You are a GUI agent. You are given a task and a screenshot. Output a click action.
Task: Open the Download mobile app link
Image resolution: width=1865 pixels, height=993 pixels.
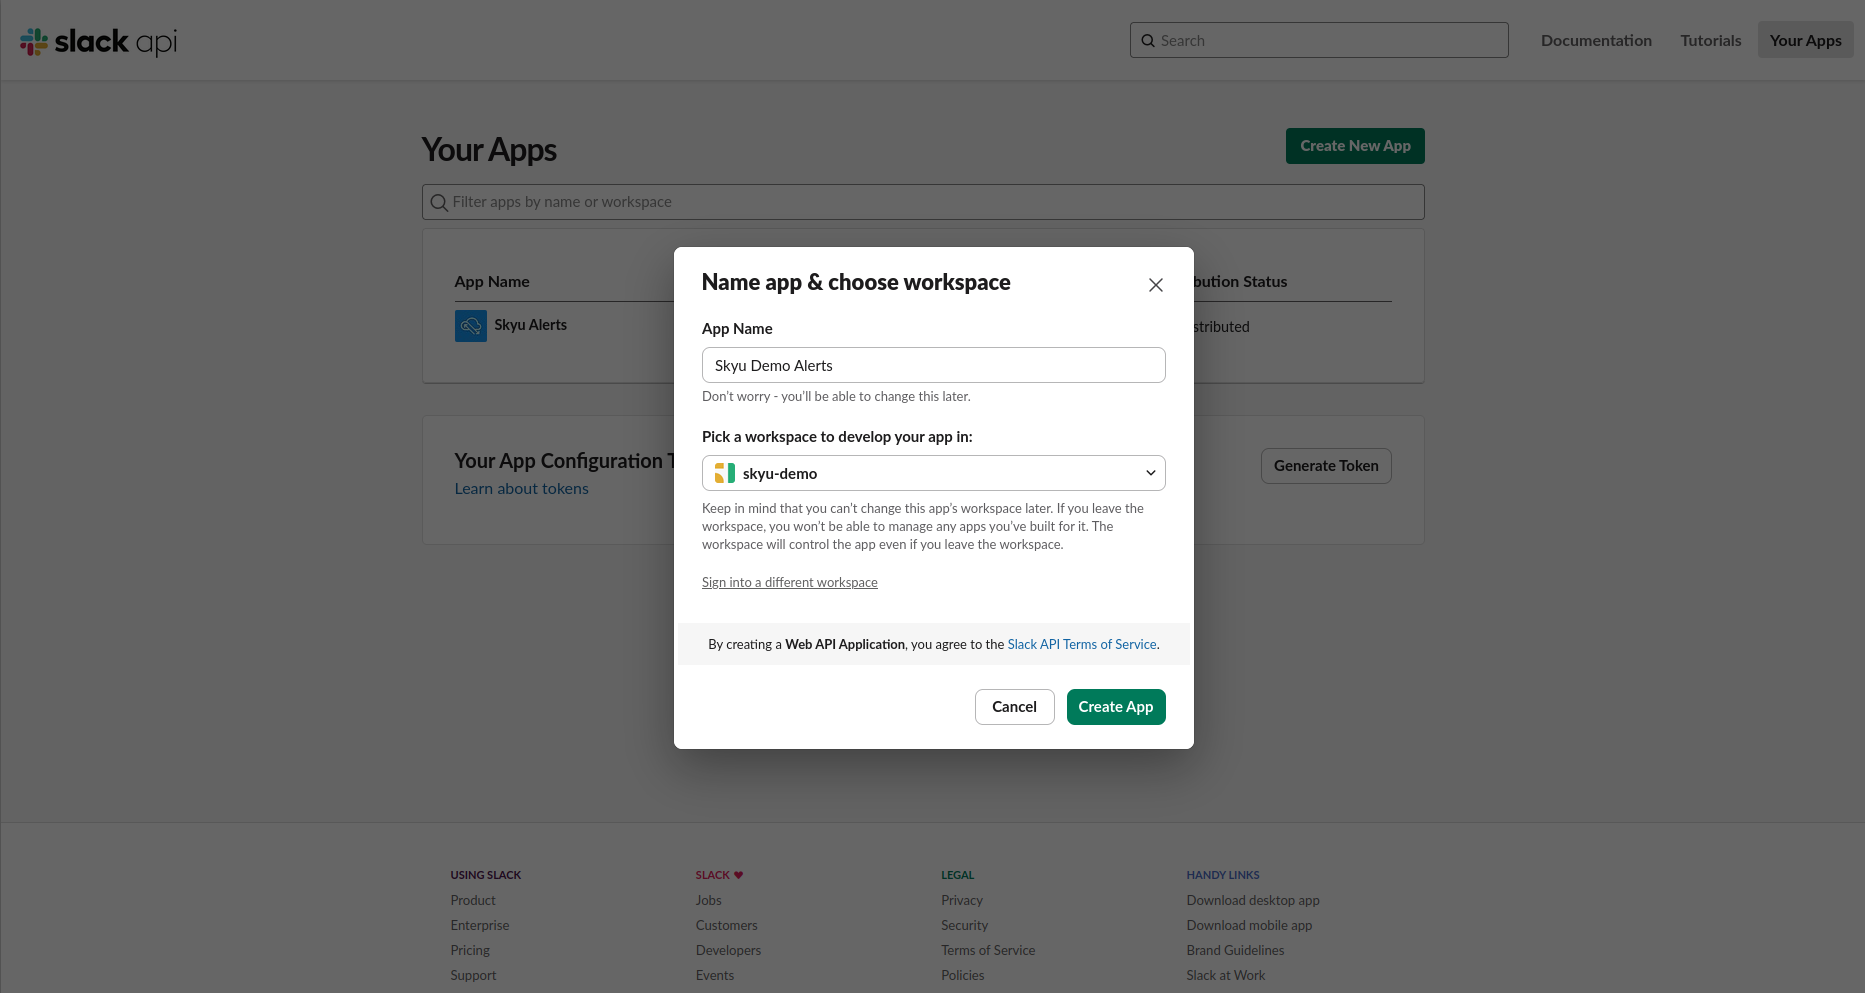coord(1250,925)
